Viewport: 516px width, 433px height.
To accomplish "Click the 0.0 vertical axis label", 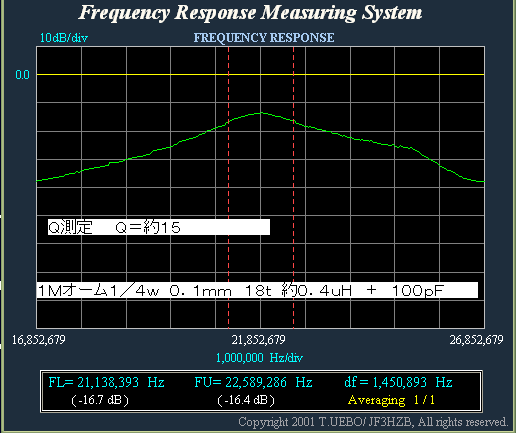I will click(22, 75).
